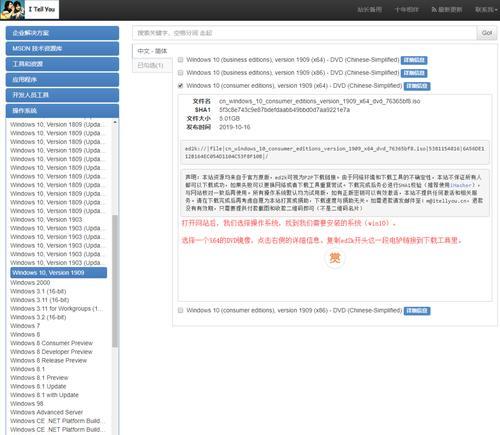Select Windows 8.1 with Update entry
The image size is (500, 435).
coord(44,395)
